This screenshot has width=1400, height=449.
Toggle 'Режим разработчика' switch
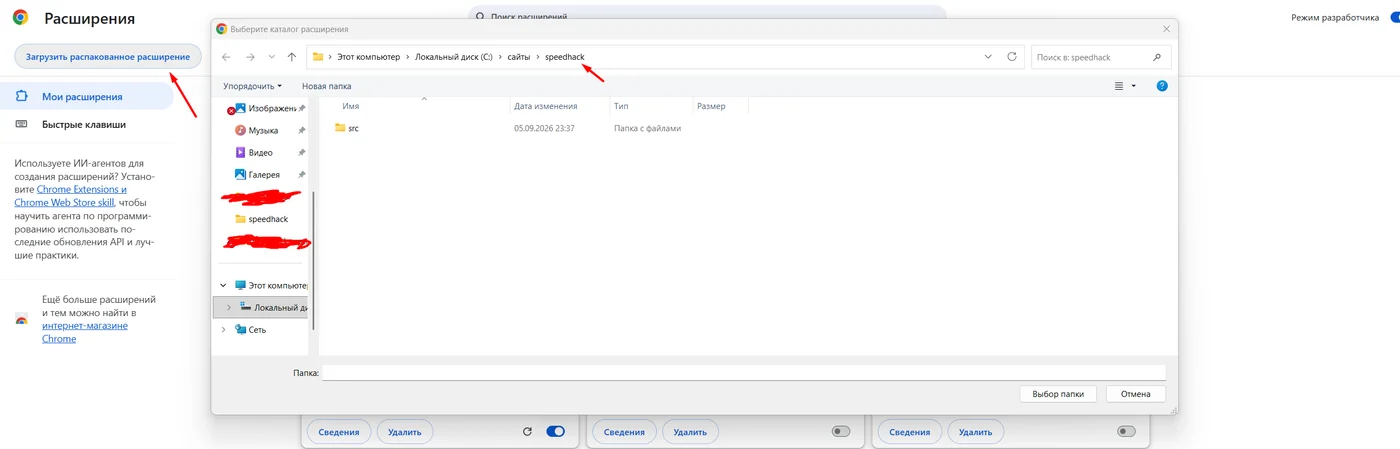click(x=1394, y=18)
